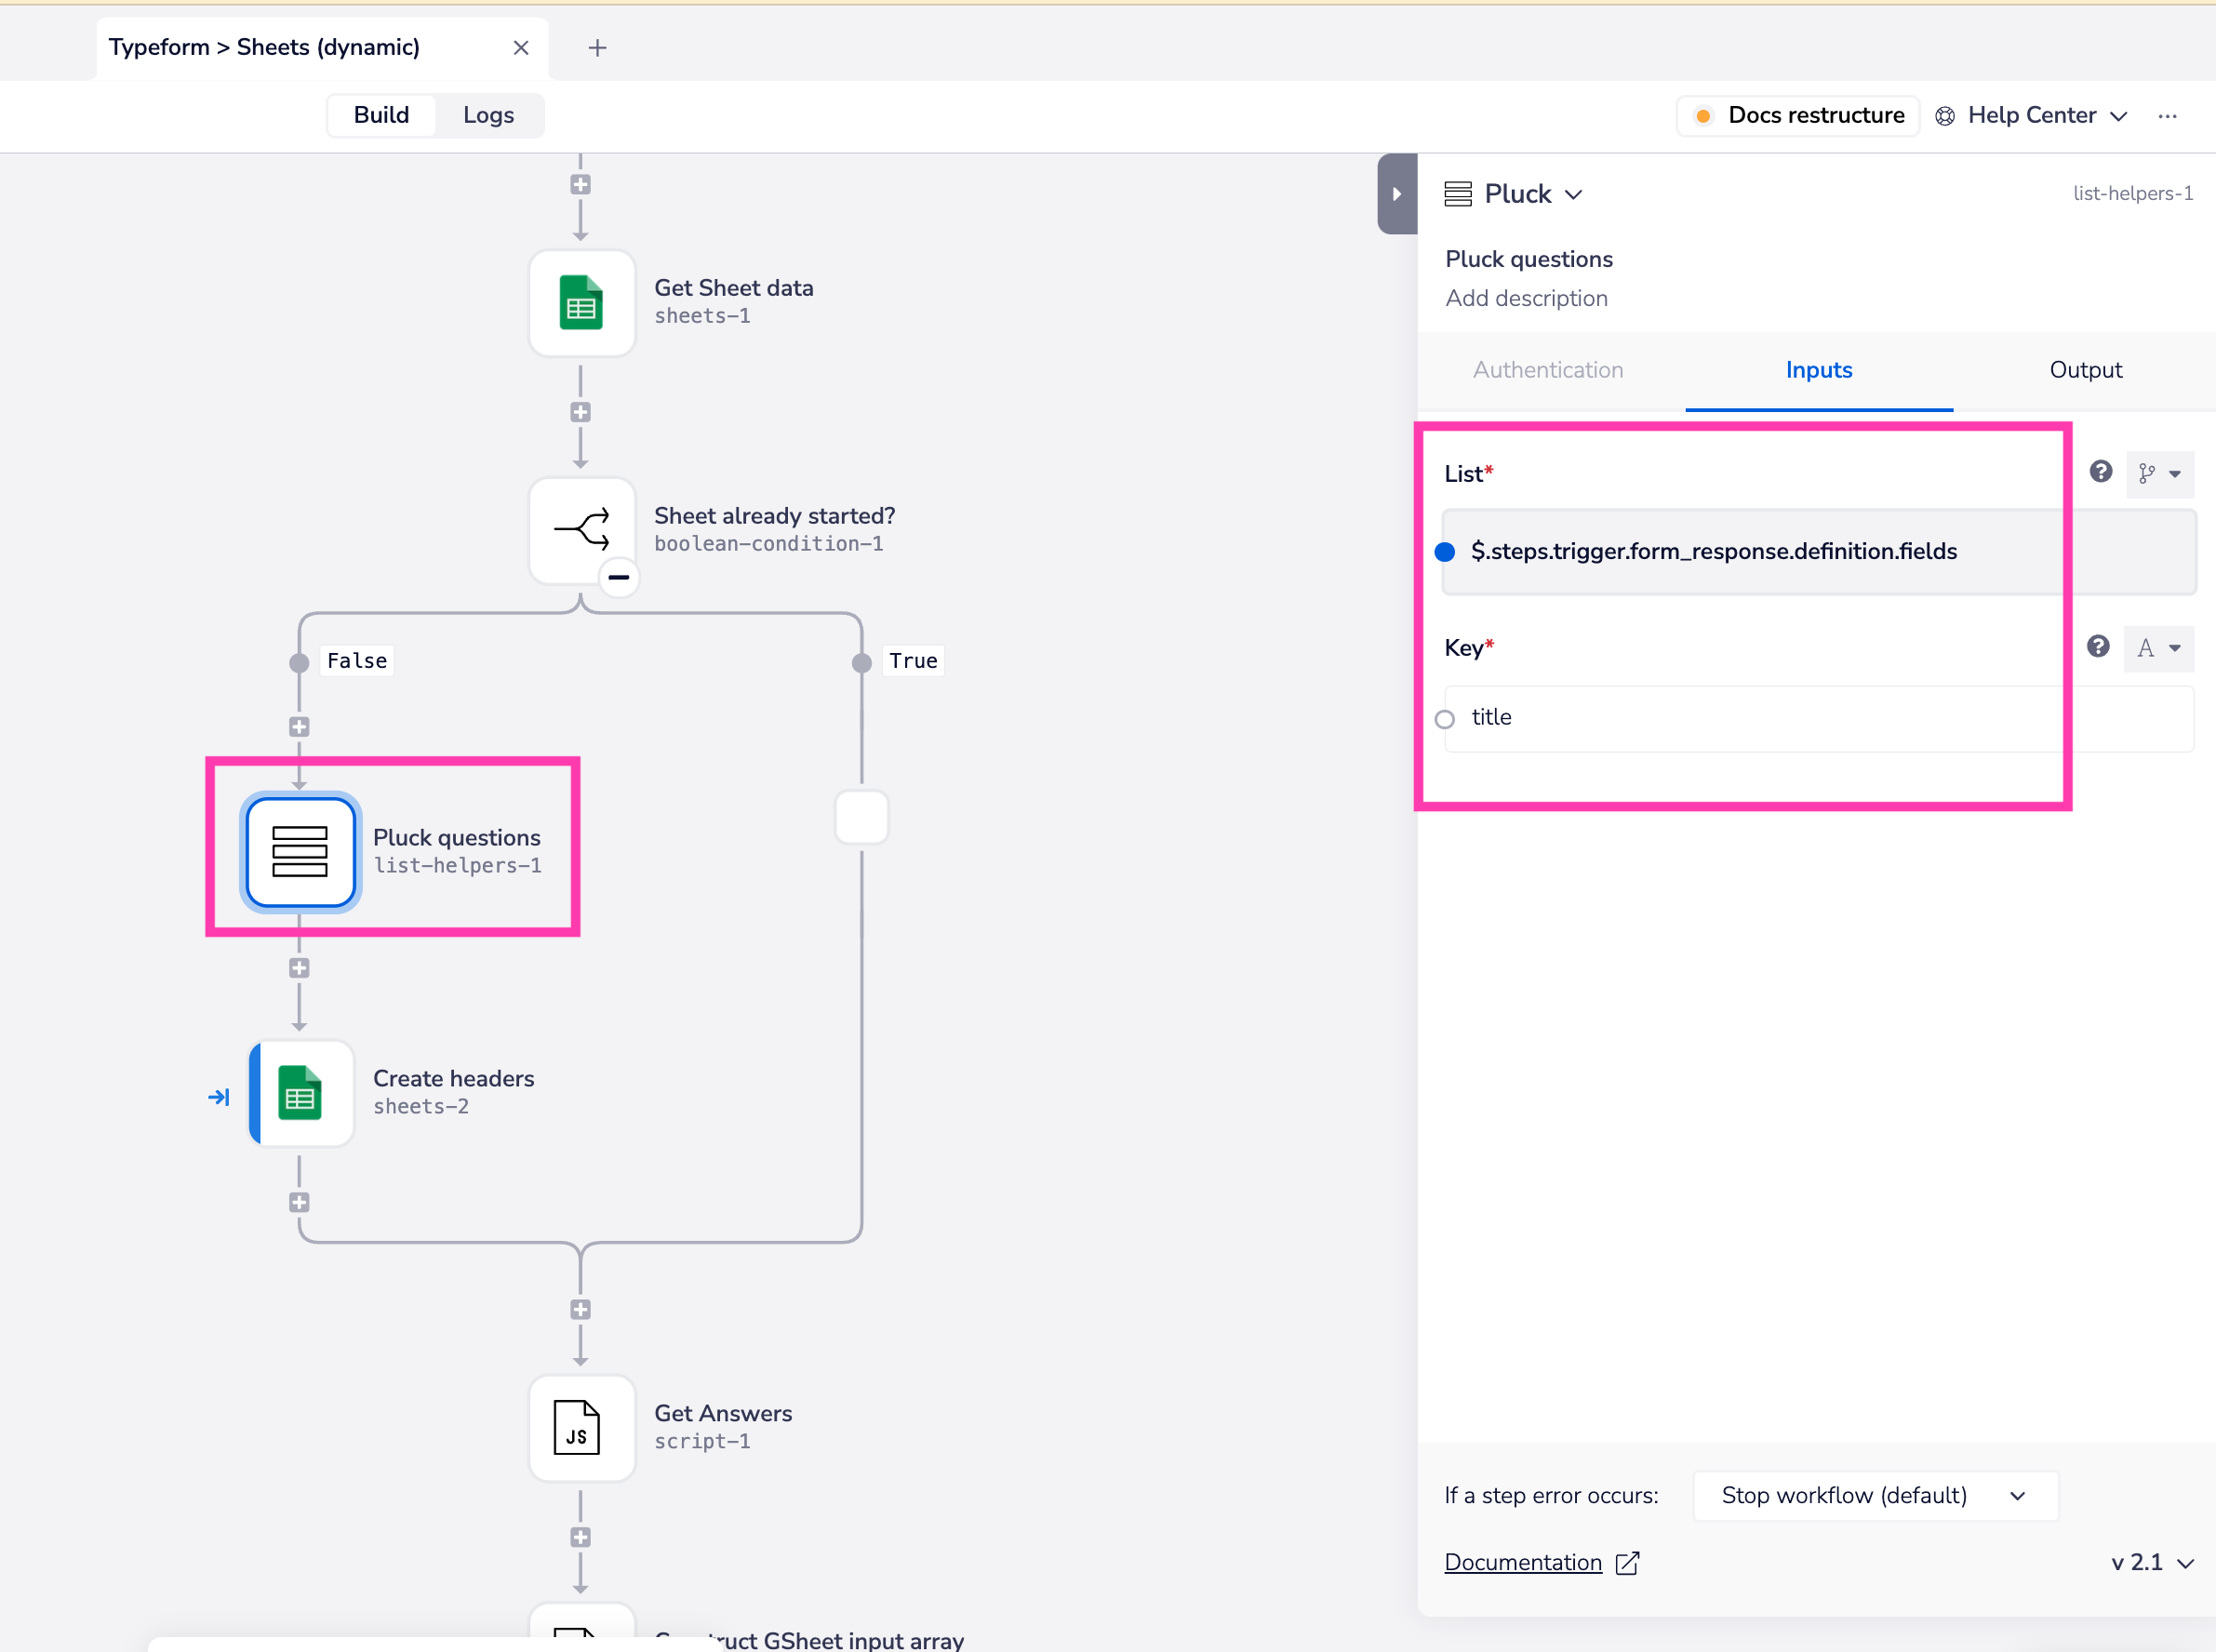Click the help question mark icon for Key

(2098, 647)
